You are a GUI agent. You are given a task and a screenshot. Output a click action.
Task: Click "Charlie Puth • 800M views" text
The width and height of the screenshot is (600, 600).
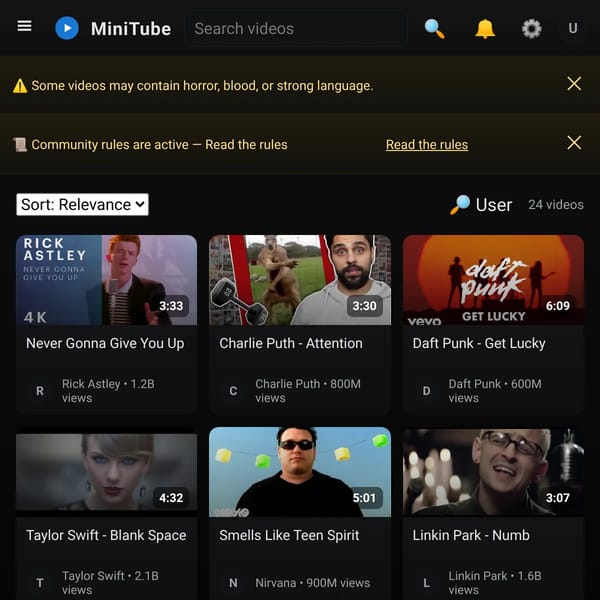point(308,391)
